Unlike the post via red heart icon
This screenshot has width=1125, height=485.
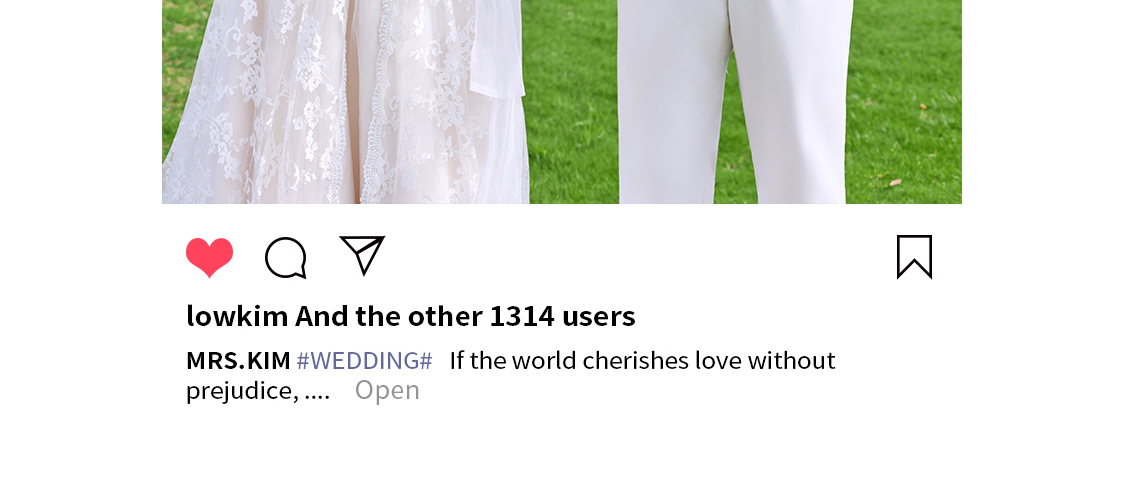[x=210, y=257]
